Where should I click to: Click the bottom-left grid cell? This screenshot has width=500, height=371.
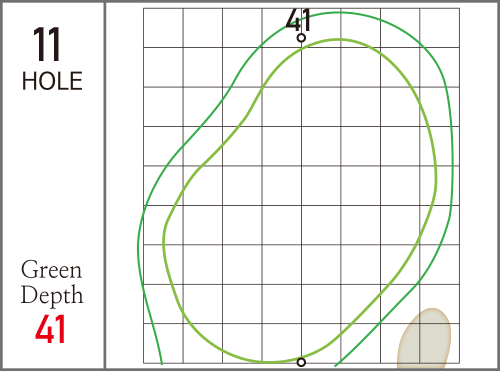point(163,343)
